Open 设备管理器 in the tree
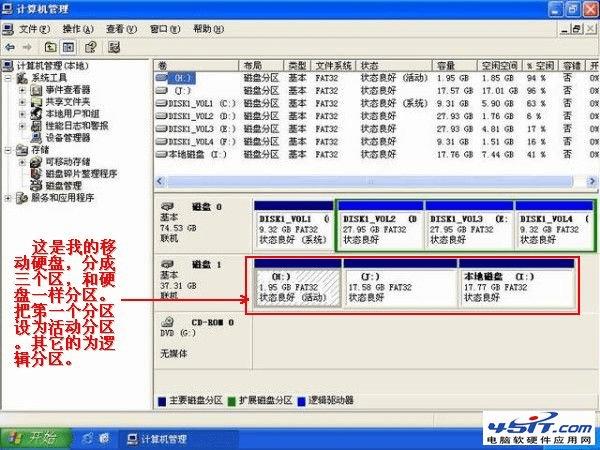Screen dimensions: 600x450 [68, 138]
